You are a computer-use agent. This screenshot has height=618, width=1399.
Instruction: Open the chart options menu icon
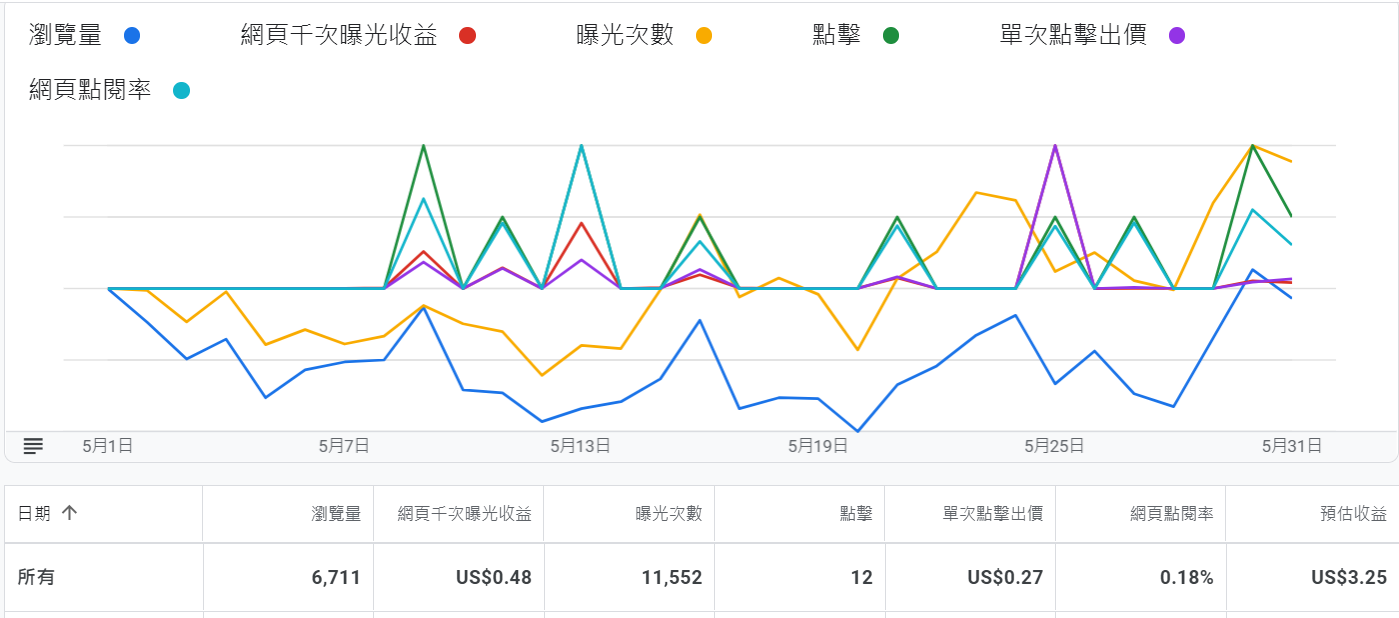coord(33,446)
